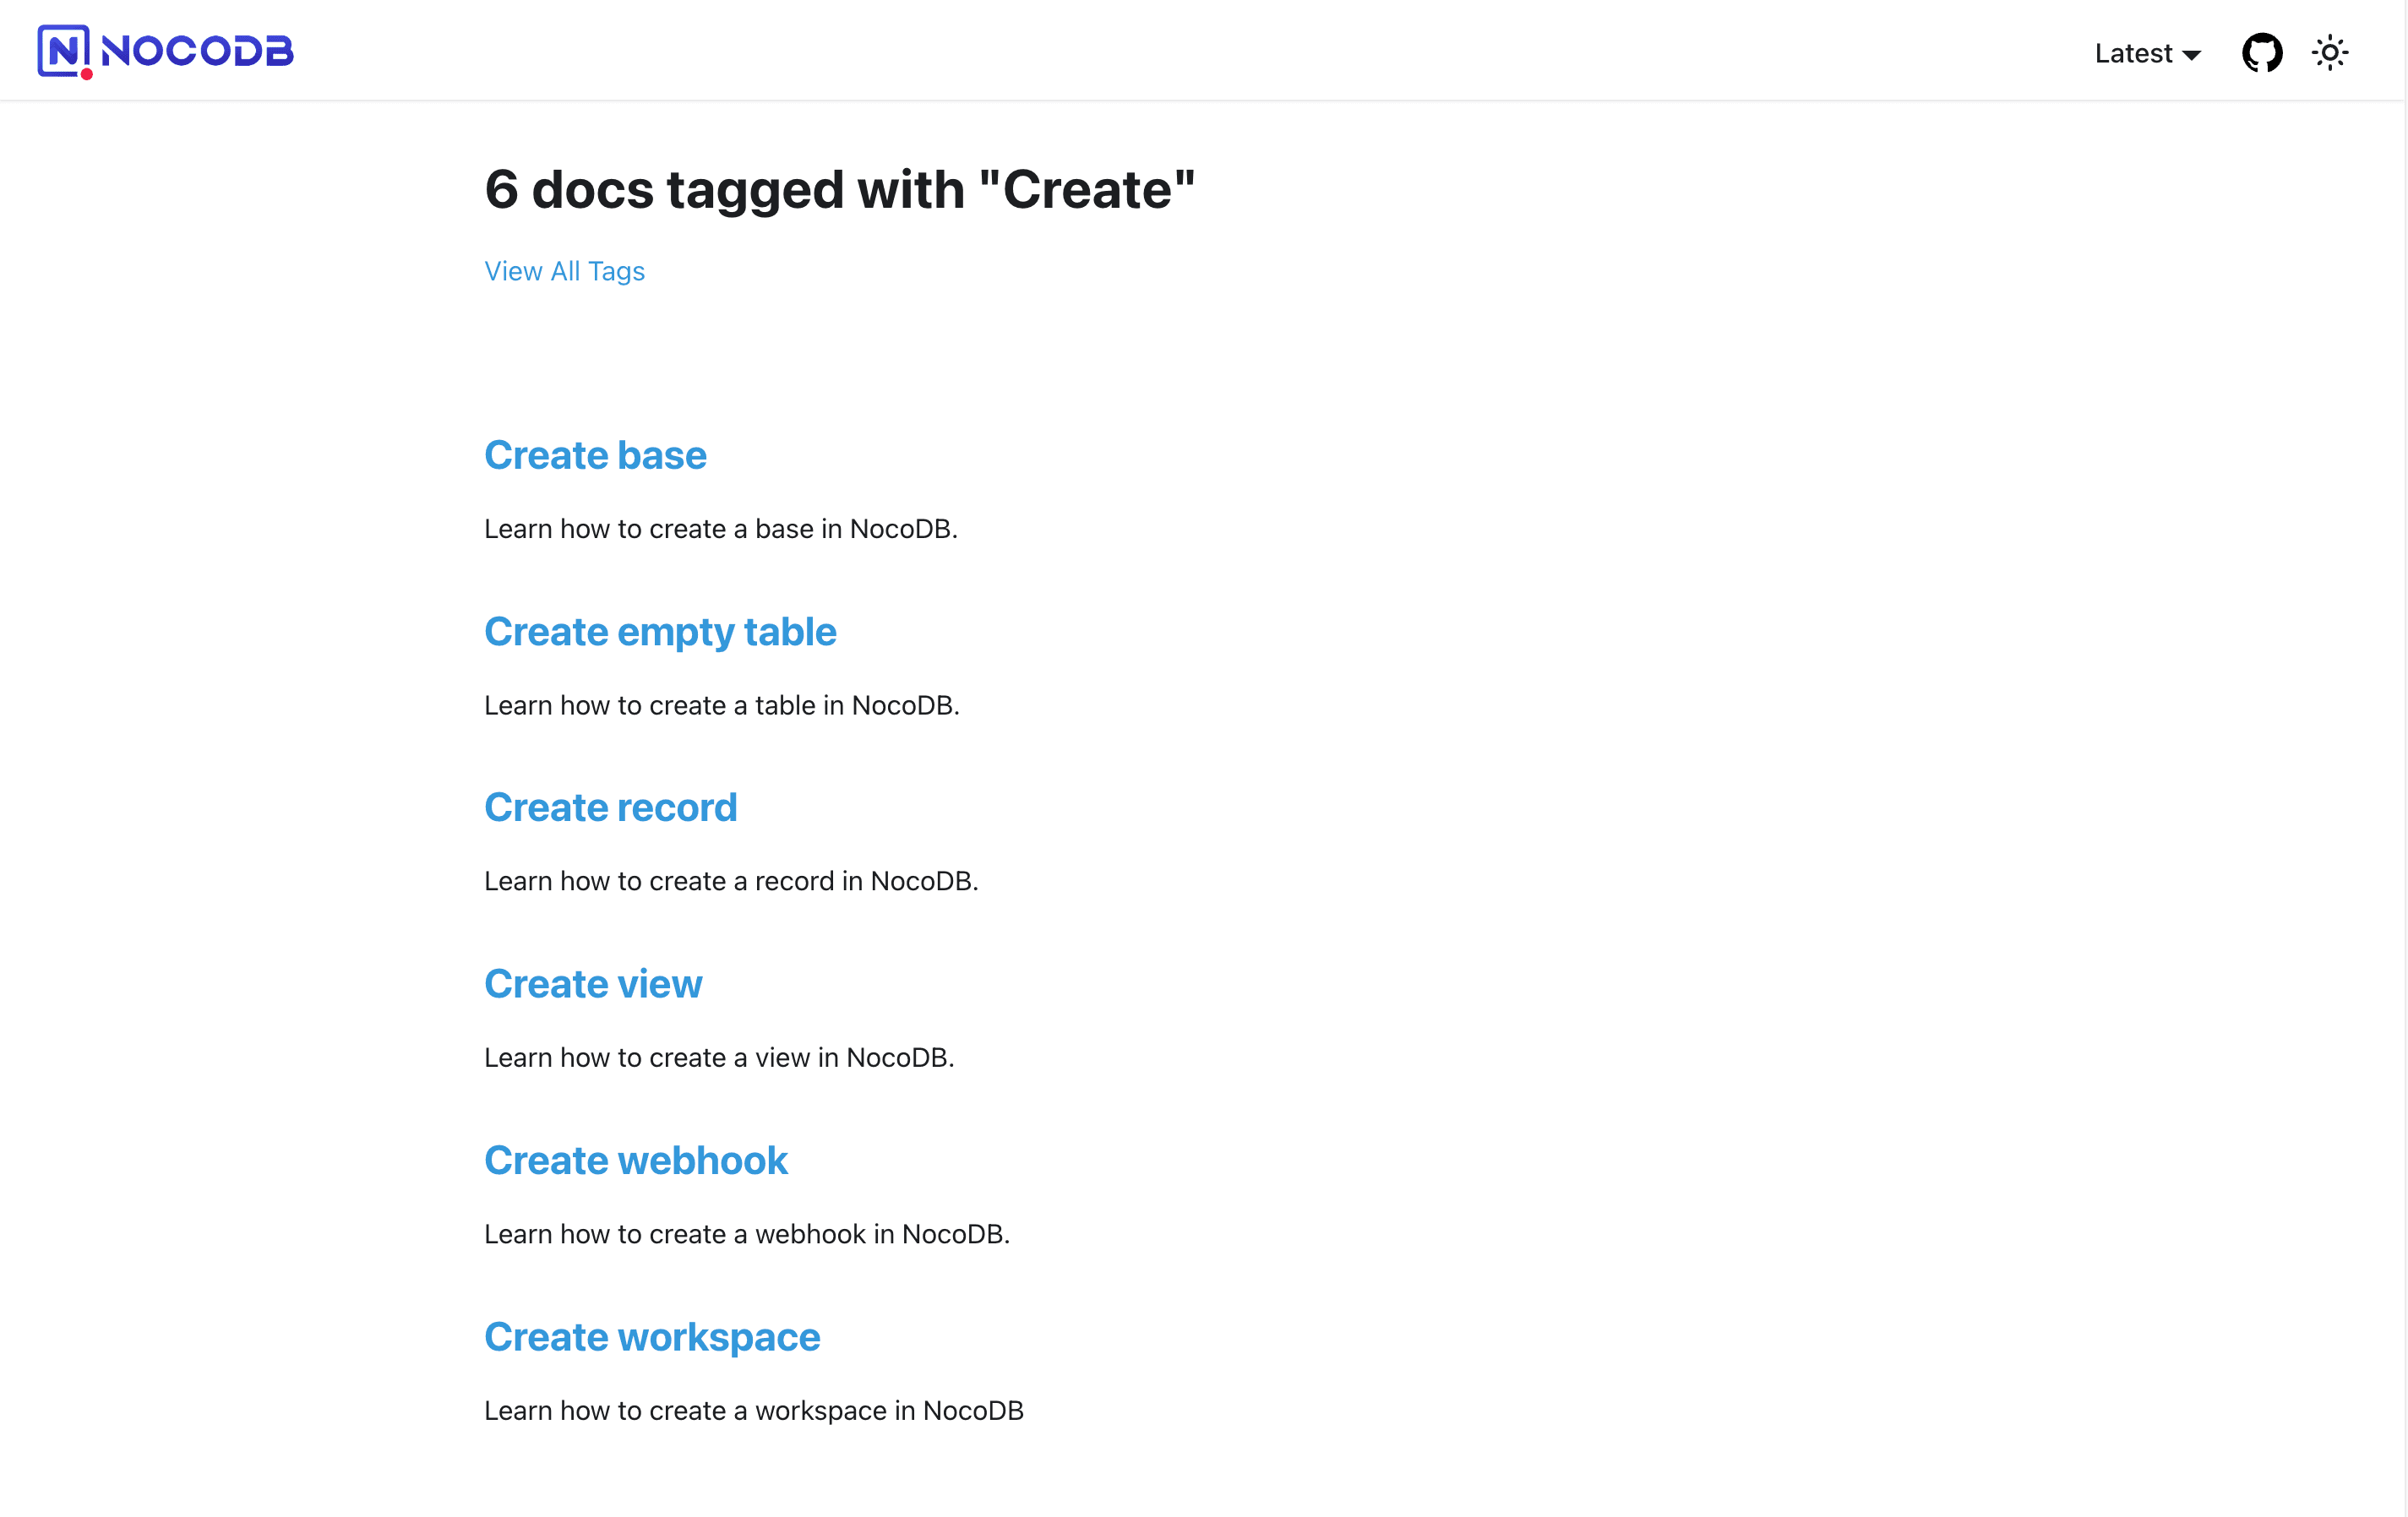Open the Latest version dropdown

2146,53
